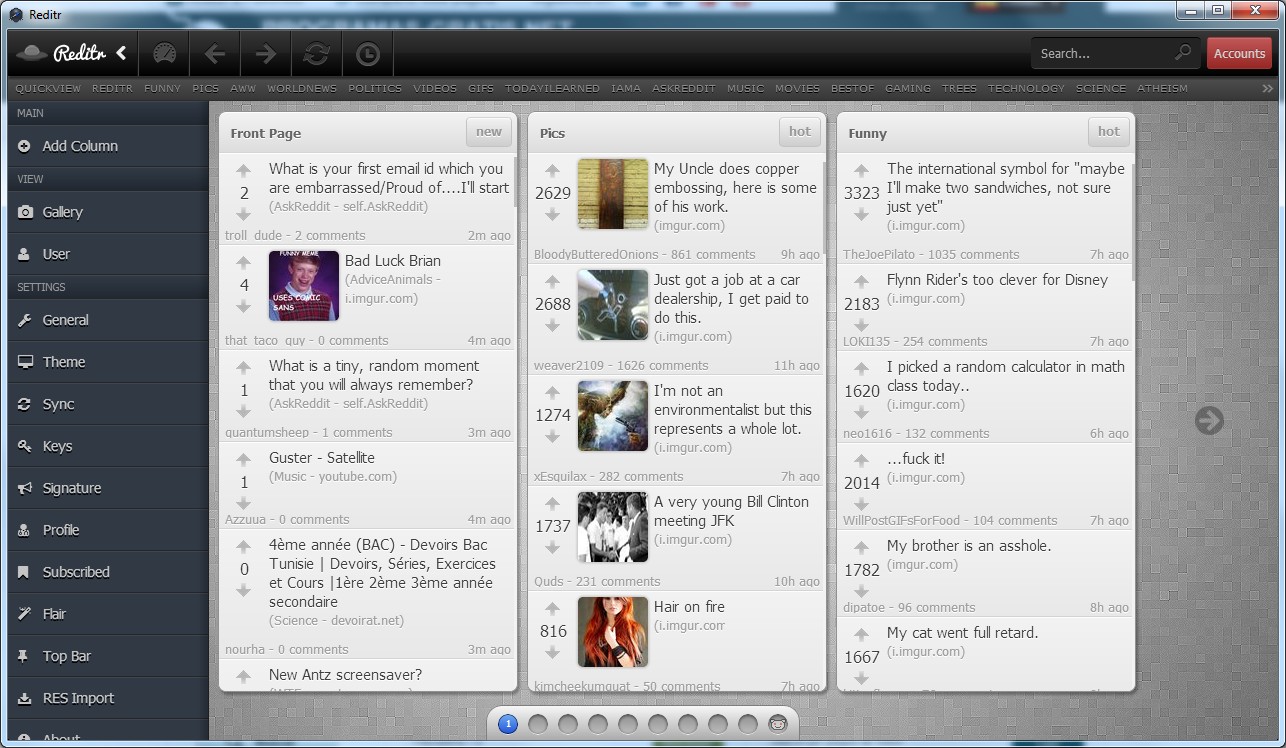Open 'weaver2109 - 1626 comments' link
This screenshot has width=1286, height=748.
621,365
